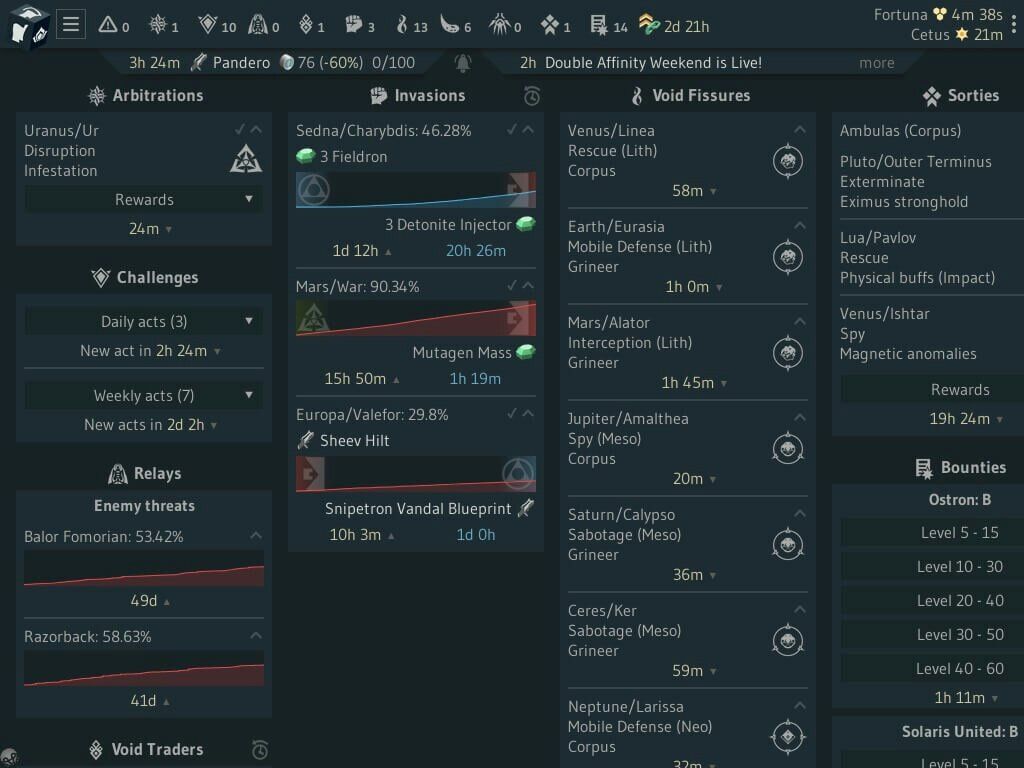
Task: Mark Sedna/Charybdis invasion as done checkmark
Action: coord(511,129)
